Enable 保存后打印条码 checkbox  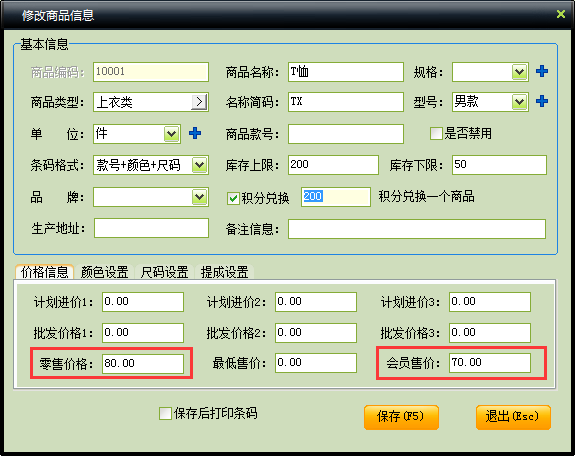[165, 413]
